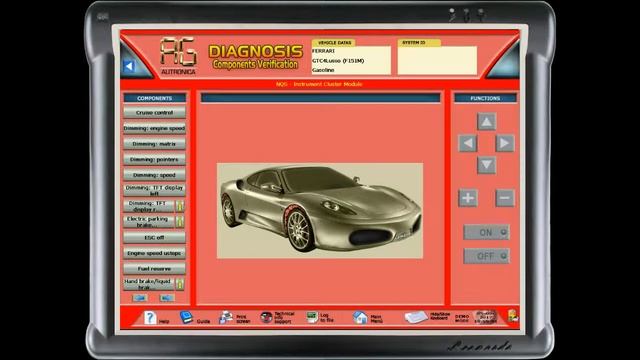Click the Print screen icon
The height and width of the screenshot is (360, 640).
coord(226,317)
